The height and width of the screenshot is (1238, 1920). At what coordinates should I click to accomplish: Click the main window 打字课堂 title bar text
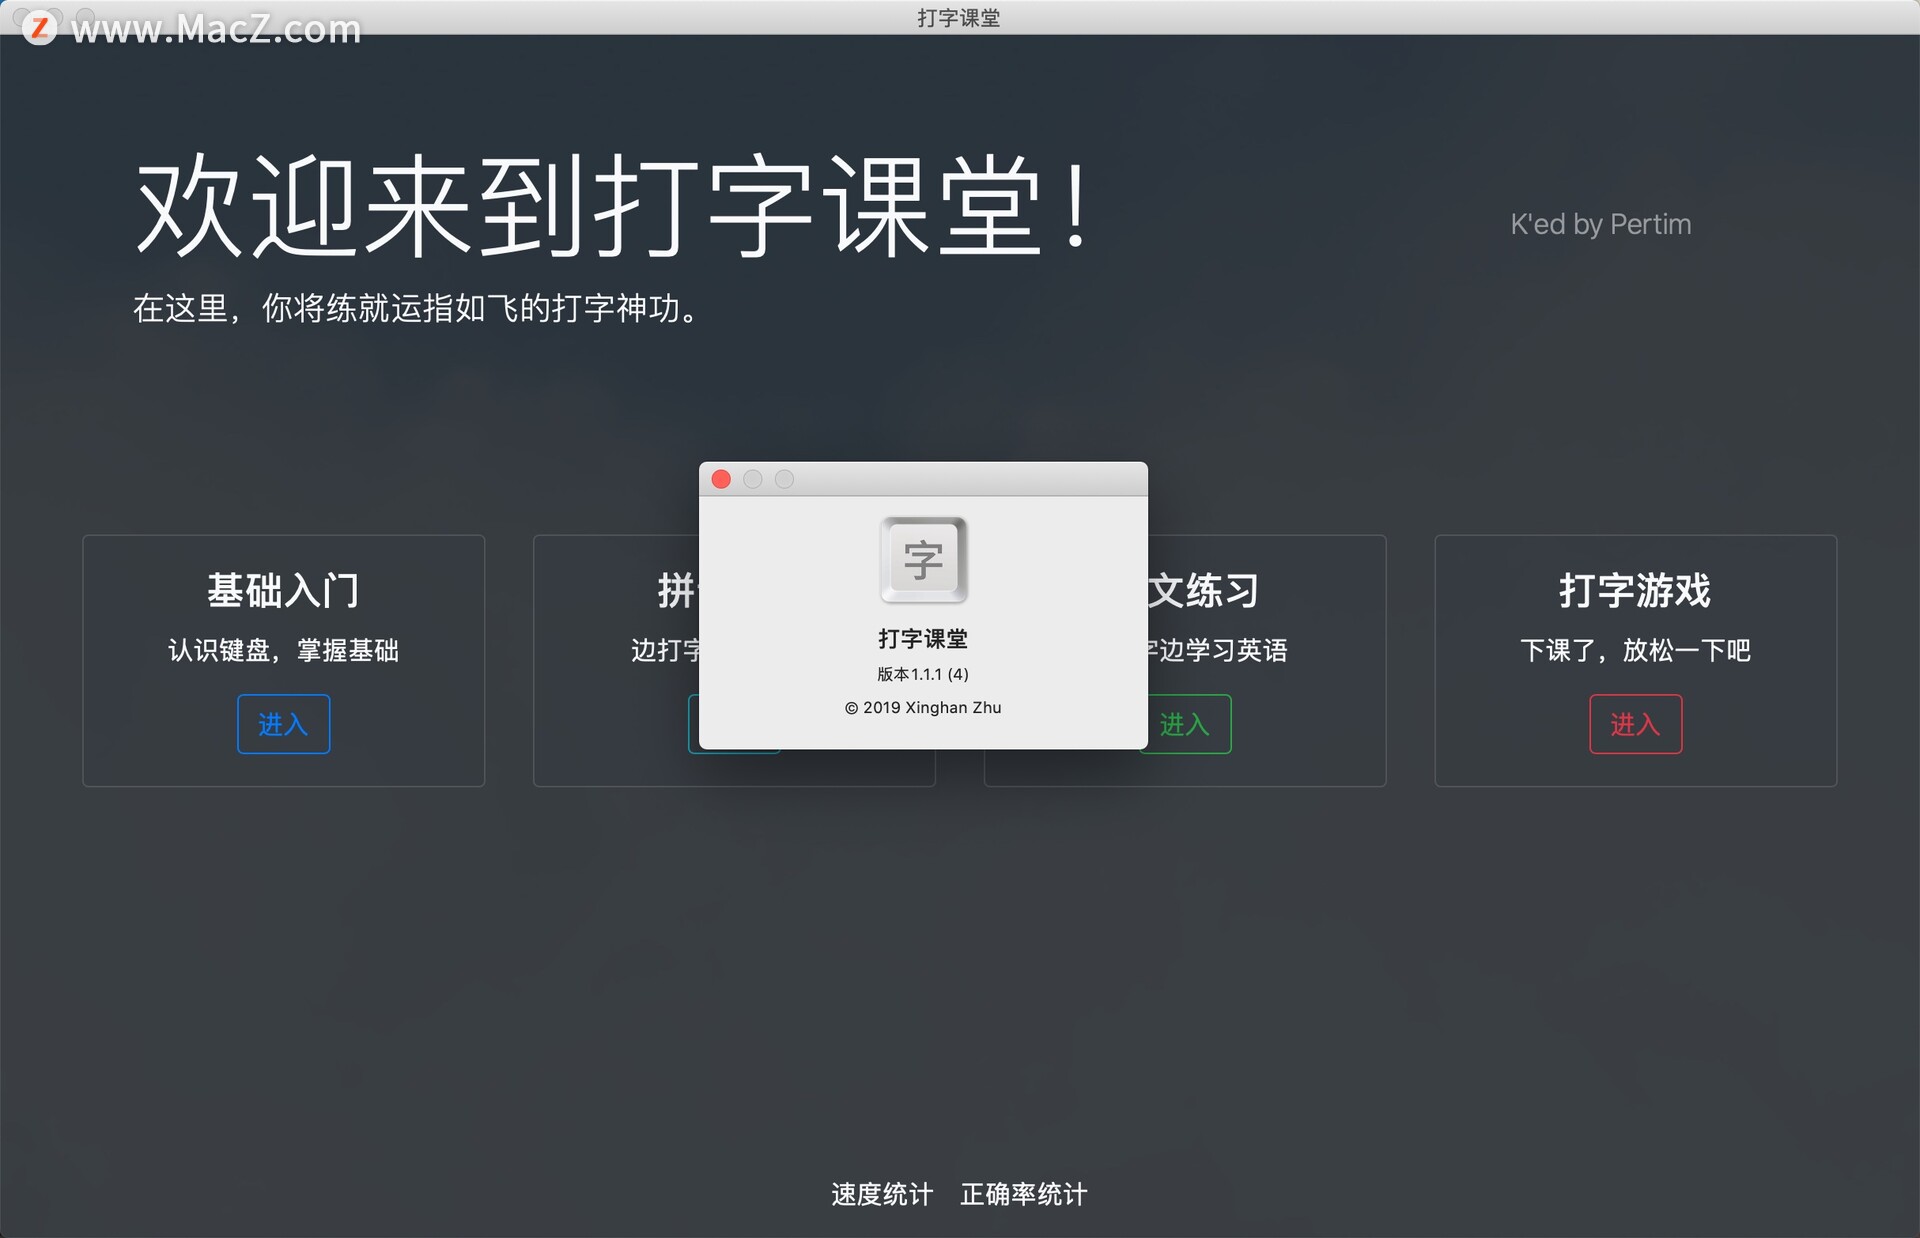pyautogui.click(x=959, y=18)
